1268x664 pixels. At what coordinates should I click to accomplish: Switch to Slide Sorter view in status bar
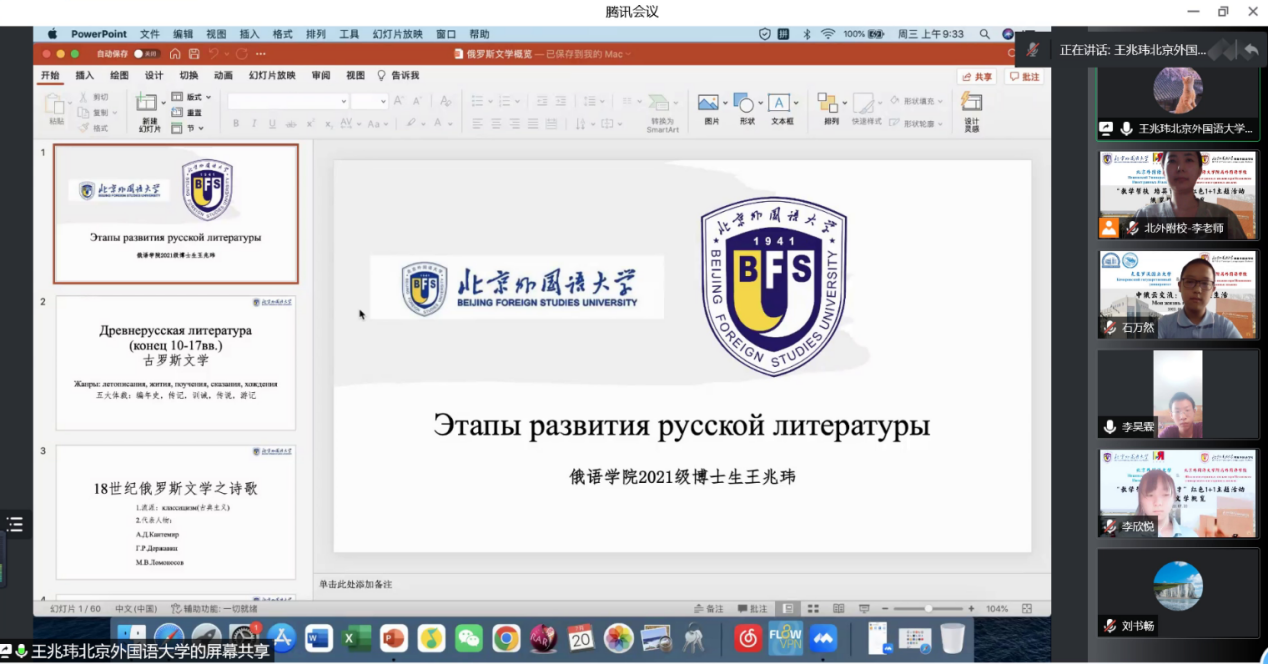[x=813, y=609]
